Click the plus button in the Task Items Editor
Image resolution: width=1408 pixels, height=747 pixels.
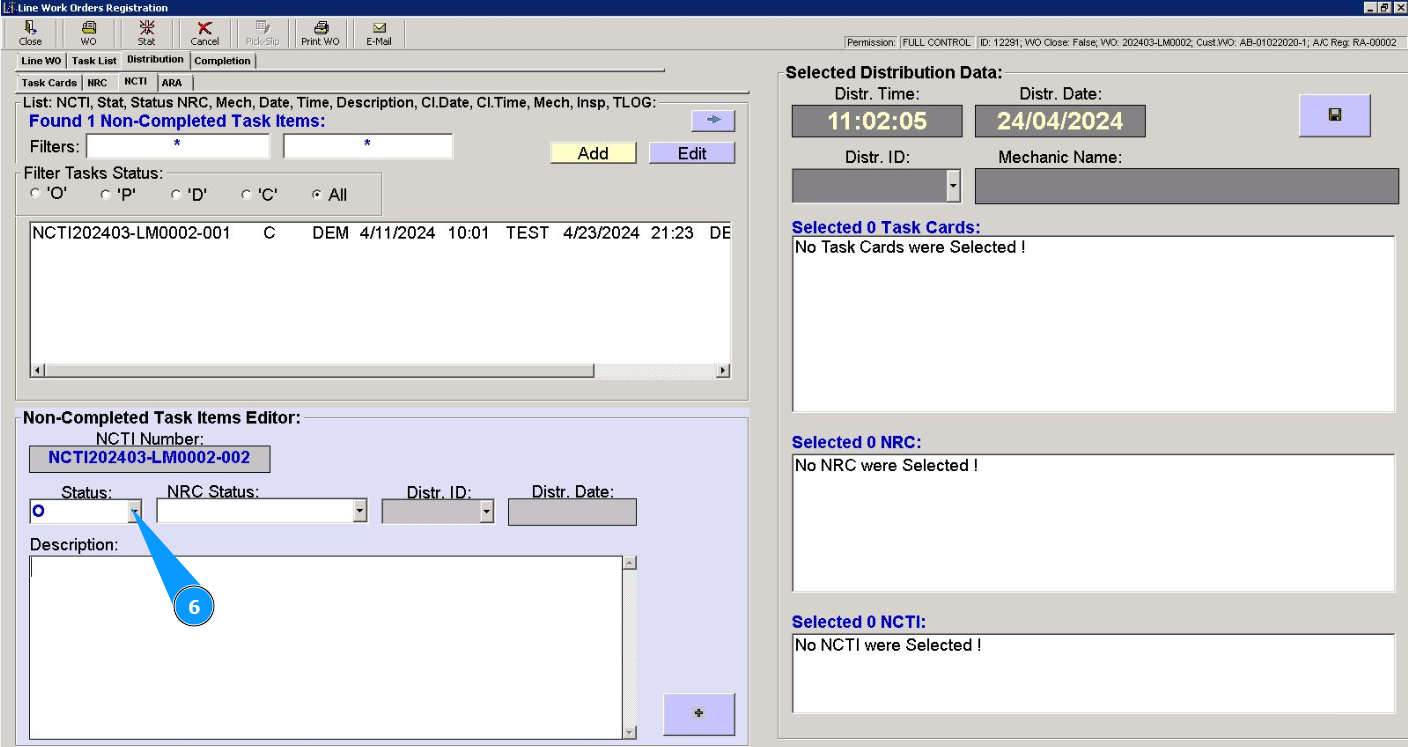point(698,714)
